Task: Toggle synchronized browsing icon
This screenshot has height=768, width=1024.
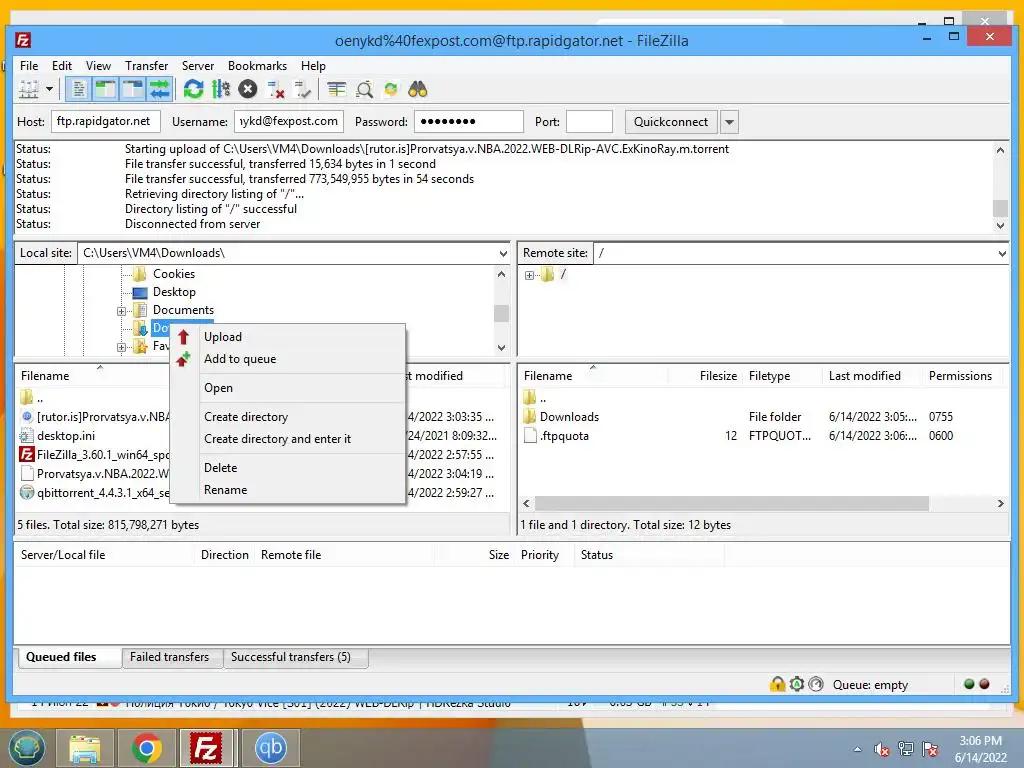Action: 391,89
